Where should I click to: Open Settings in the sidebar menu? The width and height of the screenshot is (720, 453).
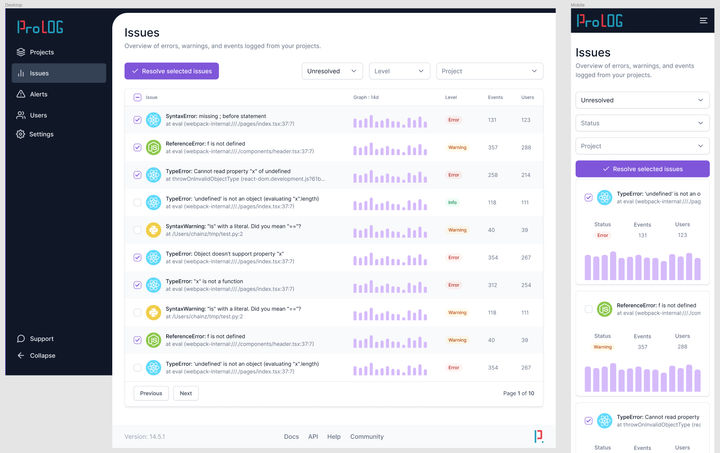(x=59, y=134)
